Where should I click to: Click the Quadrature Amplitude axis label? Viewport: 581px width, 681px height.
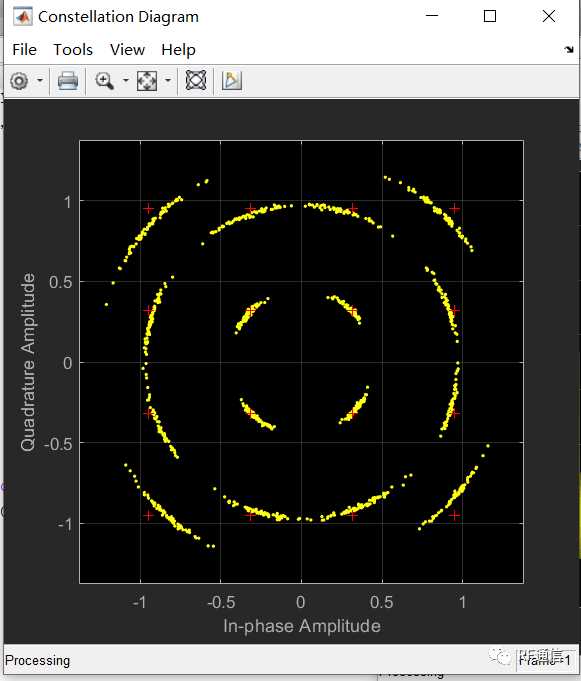click(28, 362)
